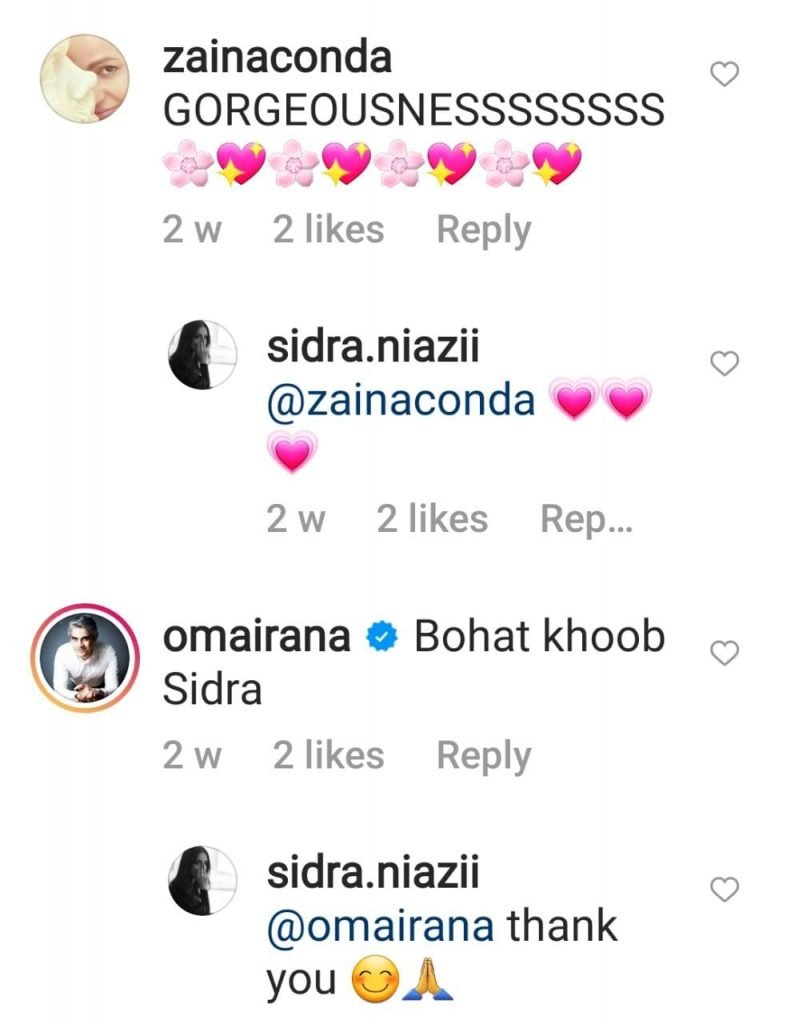Viewport: 795px width, 1024px height.
Task: View 2 likes on zainaconda's comment
Action: tap(328, 230)
